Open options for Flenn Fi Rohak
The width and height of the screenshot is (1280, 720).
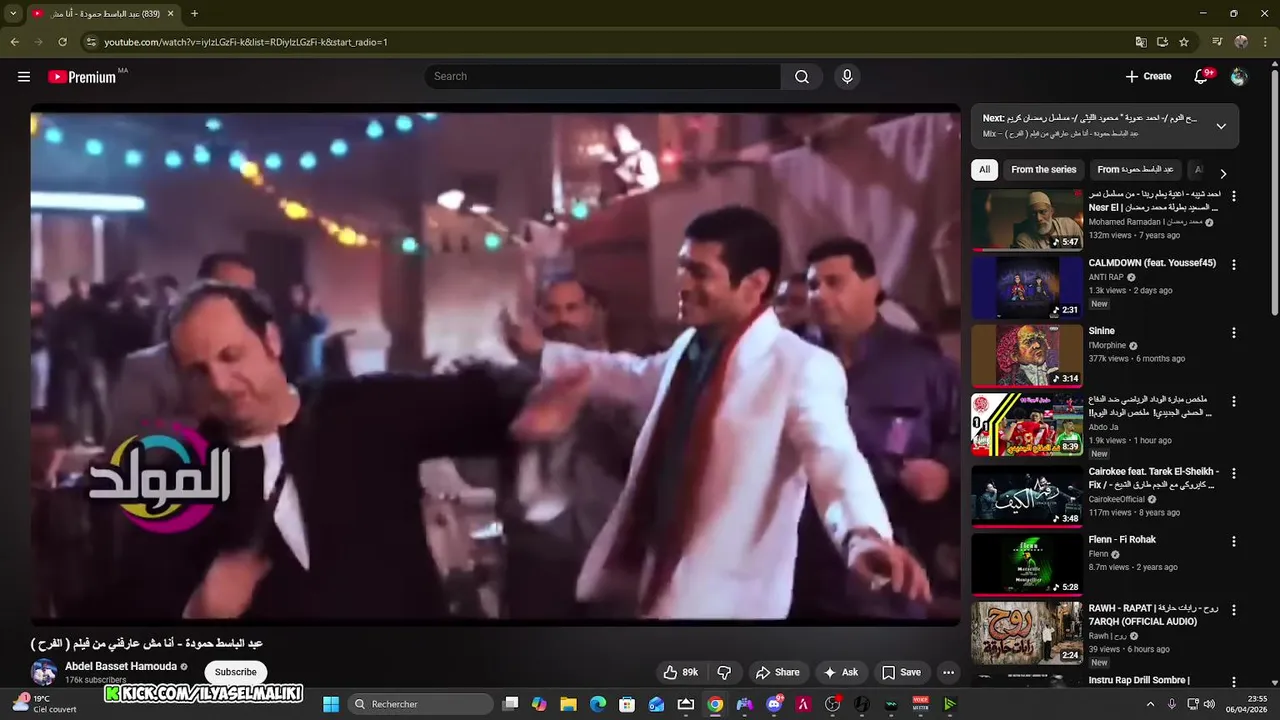(1234, 541)
